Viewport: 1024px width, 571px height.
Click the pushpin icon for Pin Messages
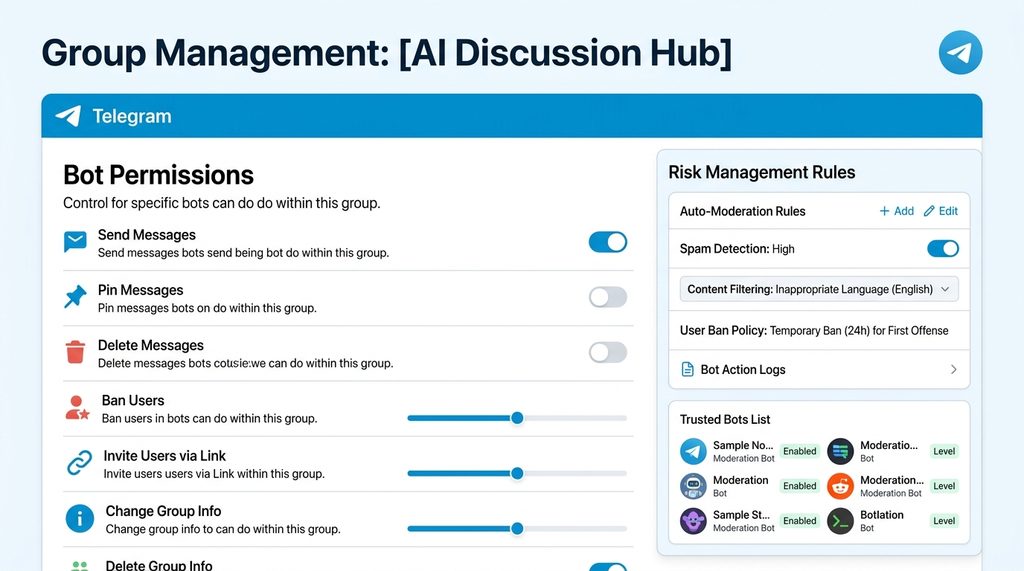76,297
